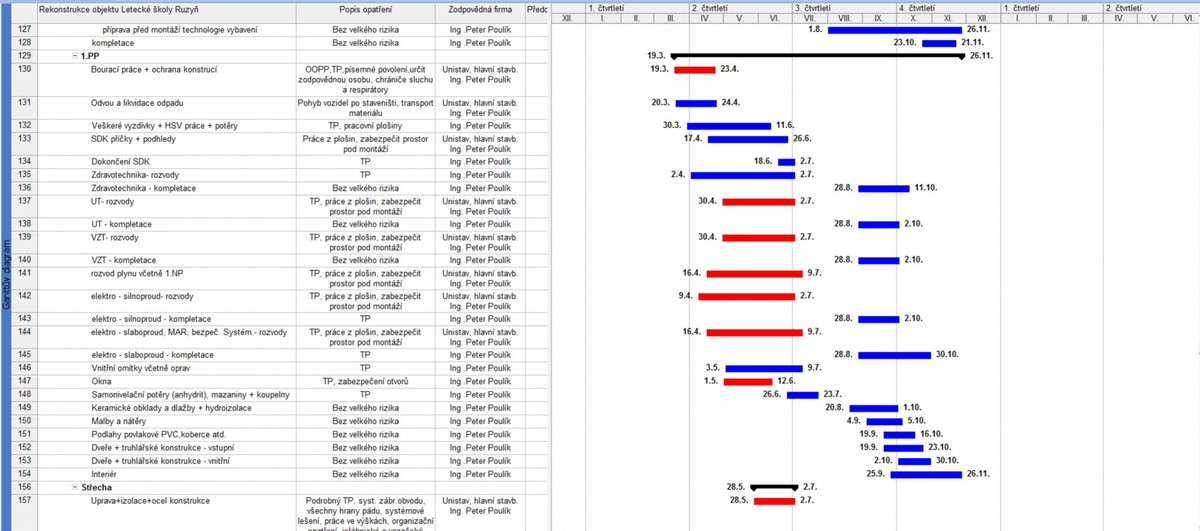Select task 'Odvou a likvidace odpadu'
Viewport: 1200px width, 531px height.
click(137, 103)
